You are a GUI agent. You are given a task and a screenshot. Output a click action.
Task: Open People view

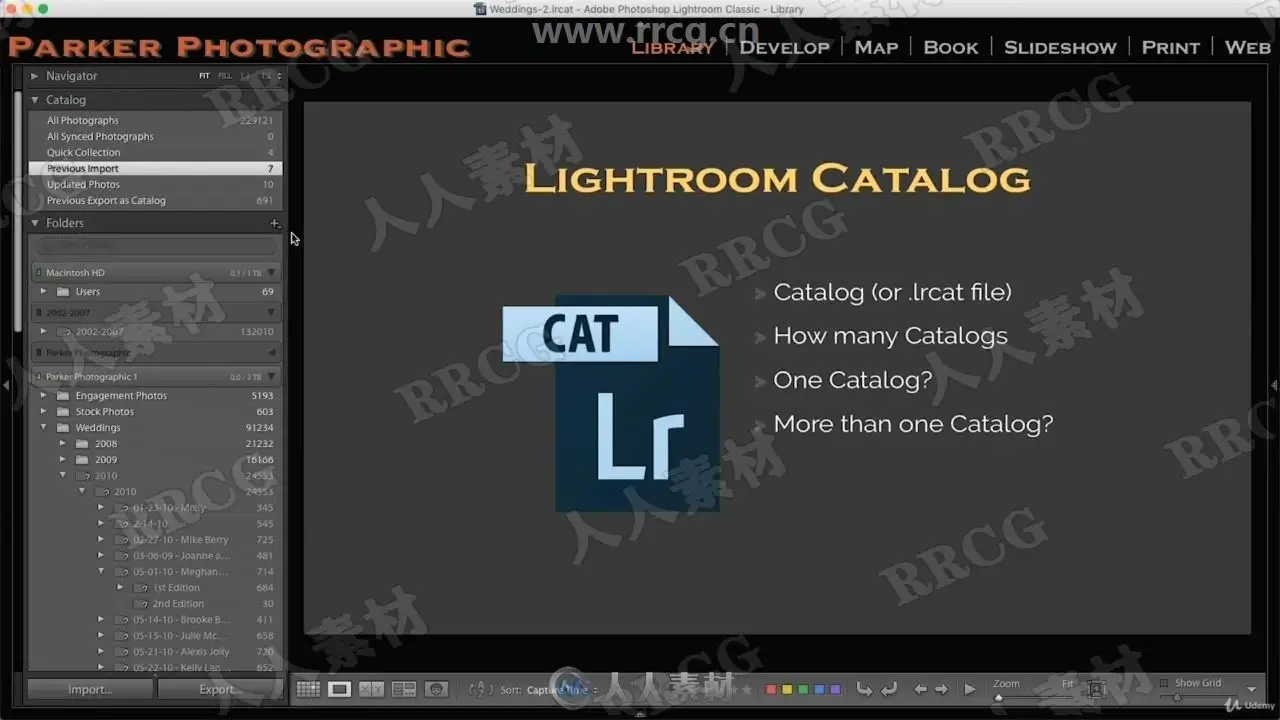[x=436, y=689]
